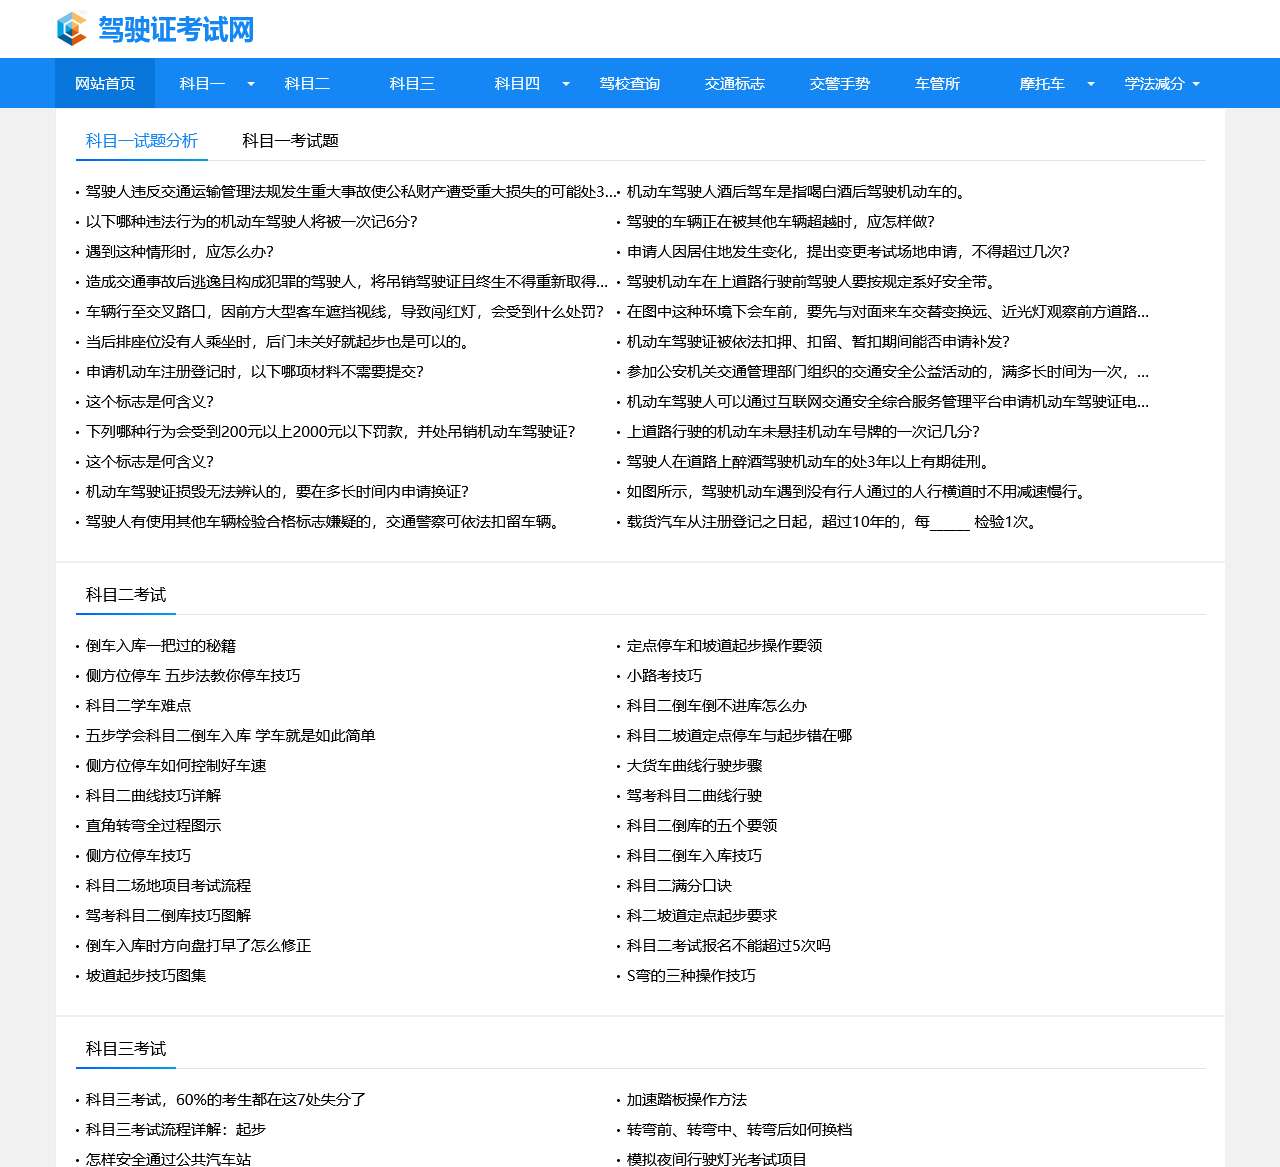Open question 申请人因居住地发生变化
This screenshot has width=1280, height=1167.
tap(848, 252)
